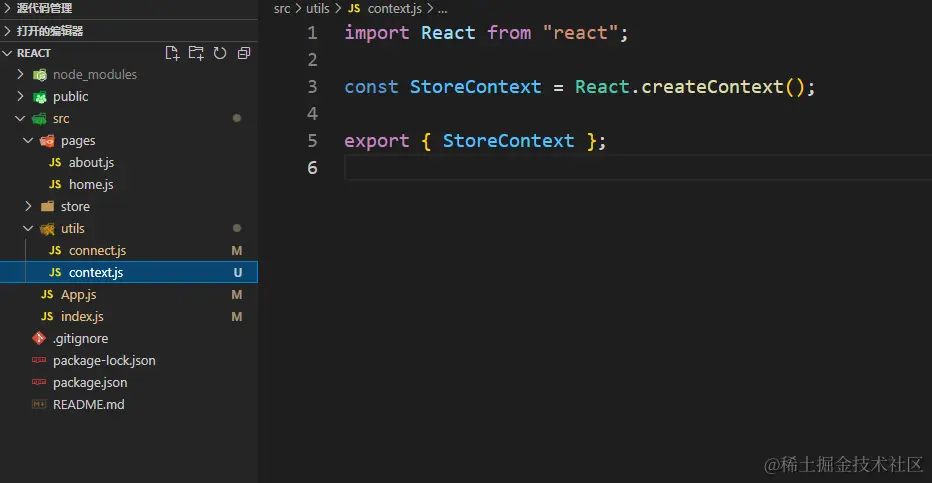
Task: Expand the node_modules folder chevron
Action: tap(21, 74)
